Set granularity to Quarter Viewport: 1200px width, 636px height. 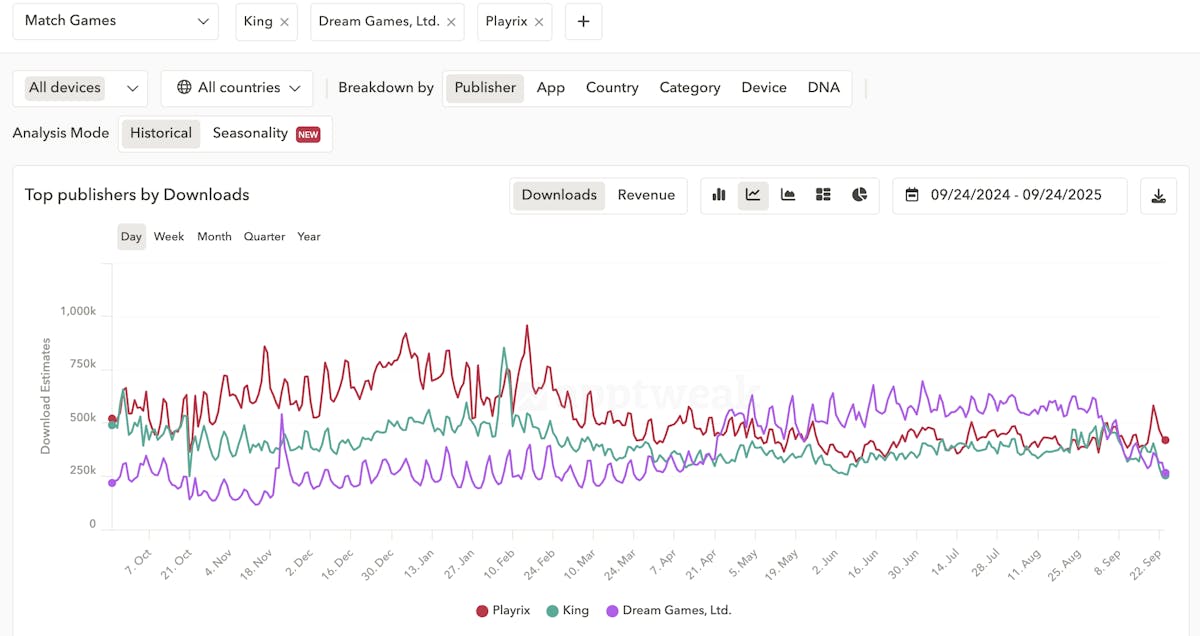(264, 237)
